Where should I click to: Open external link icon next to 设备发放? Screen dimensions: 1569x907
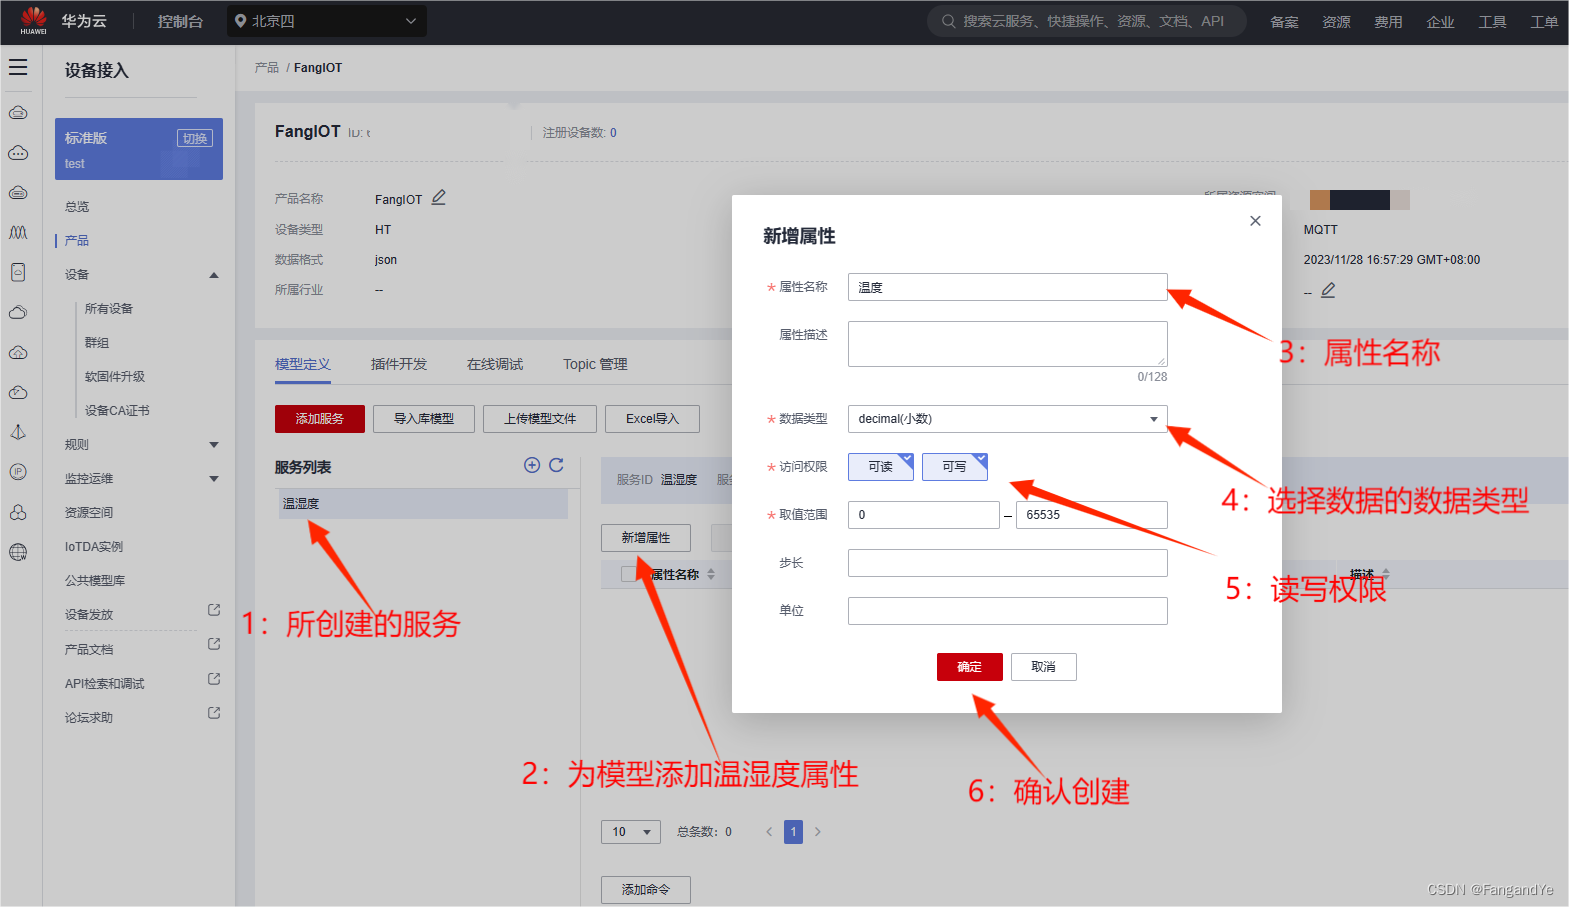[214, 610]
